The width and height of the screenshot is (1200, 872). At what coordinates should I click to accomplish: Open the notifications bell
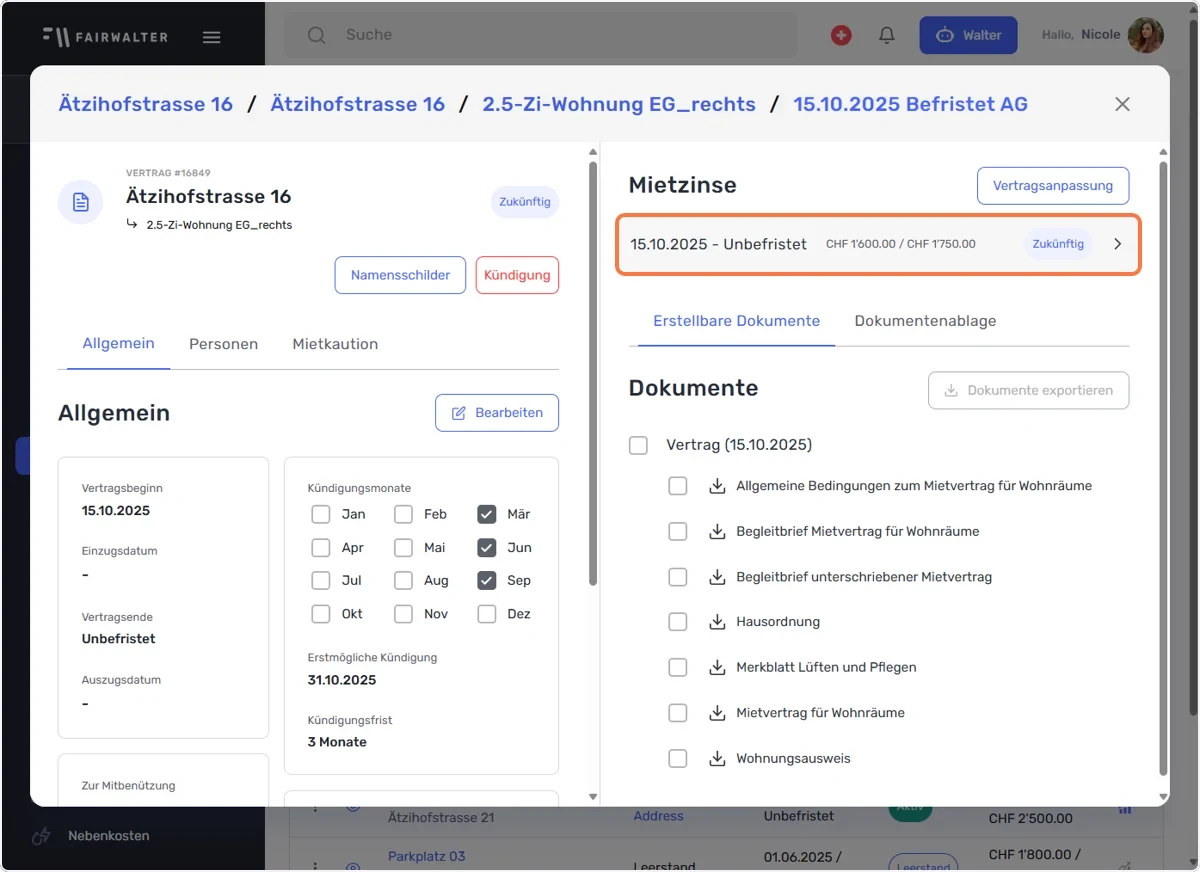pyautogui.click(x=887, y=35)
